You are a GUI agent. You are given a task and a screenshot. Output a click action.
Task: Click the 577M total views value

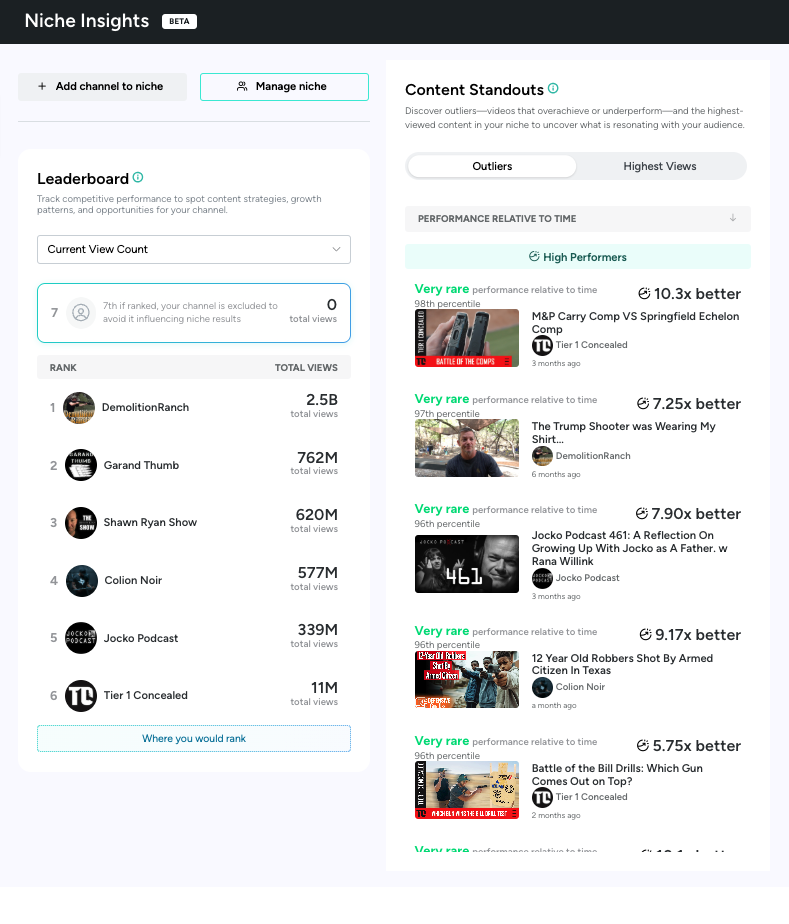tap(318, 572)
